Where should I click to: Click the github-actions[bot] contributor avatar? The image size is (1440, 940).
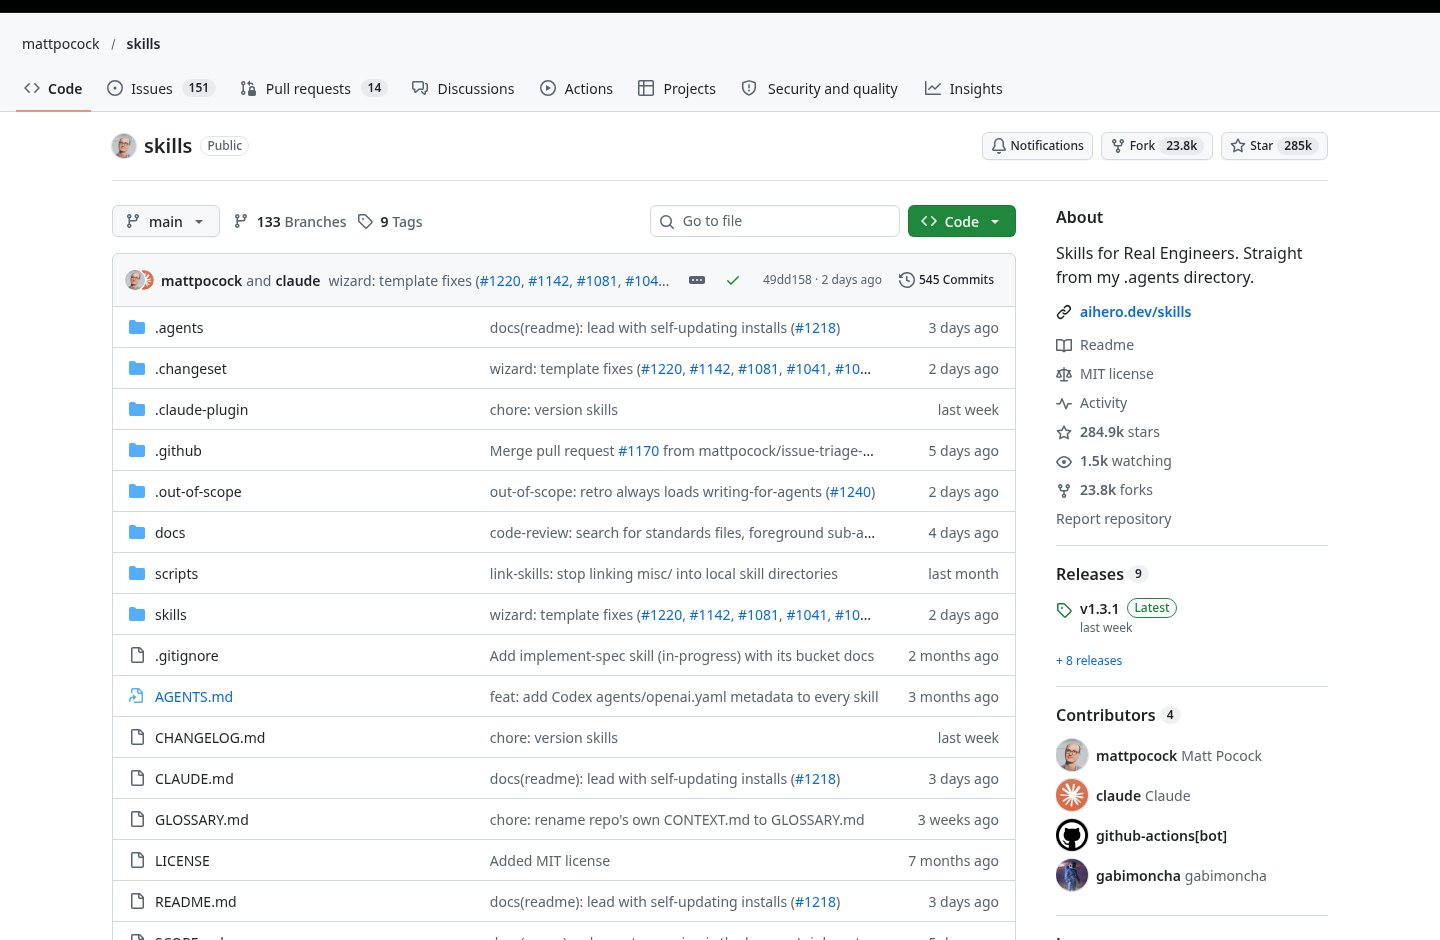pos(1072,836)
